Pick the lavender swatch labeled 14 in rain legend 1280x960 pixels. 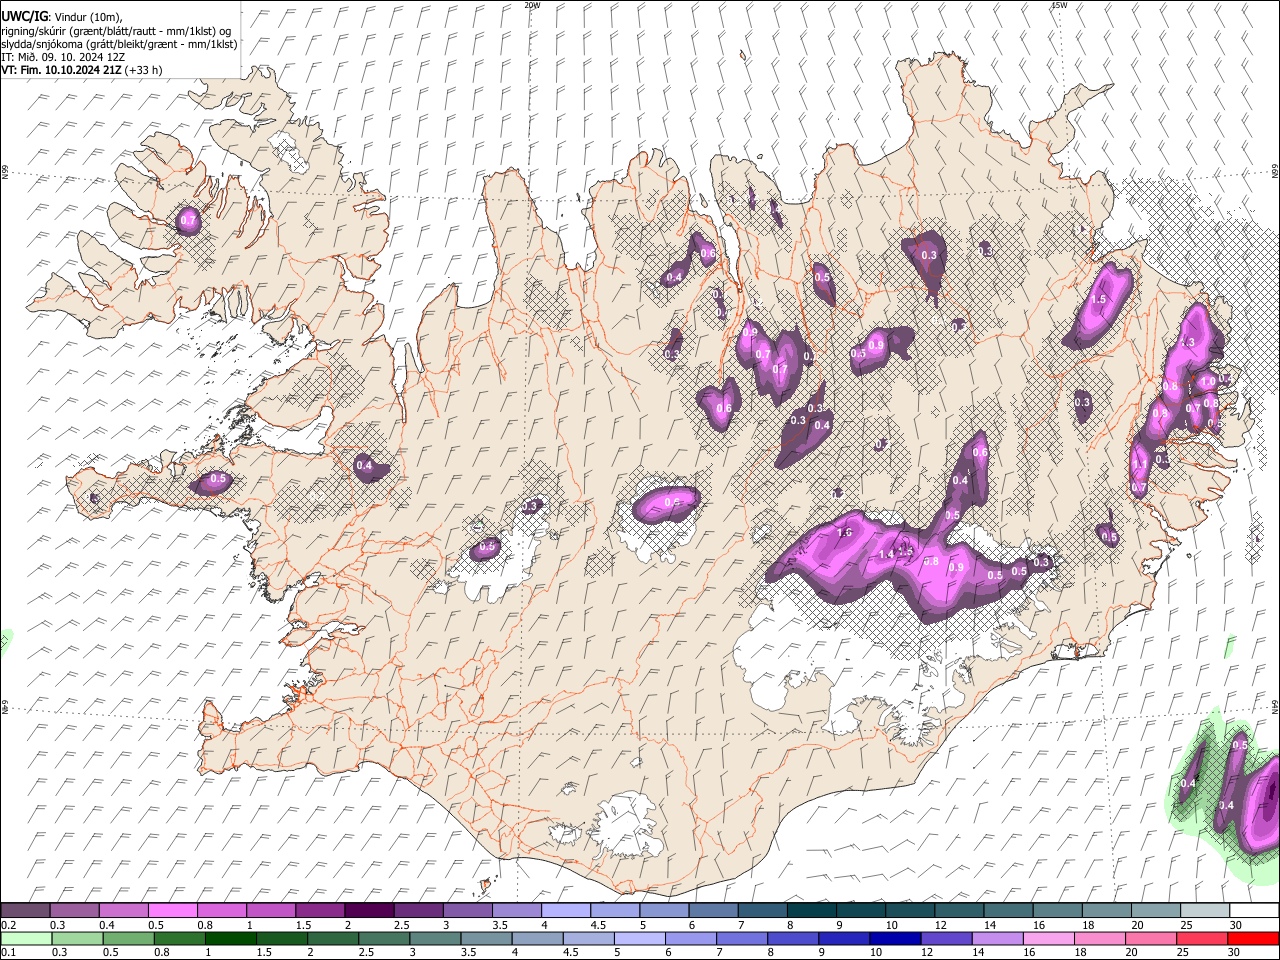996,938
